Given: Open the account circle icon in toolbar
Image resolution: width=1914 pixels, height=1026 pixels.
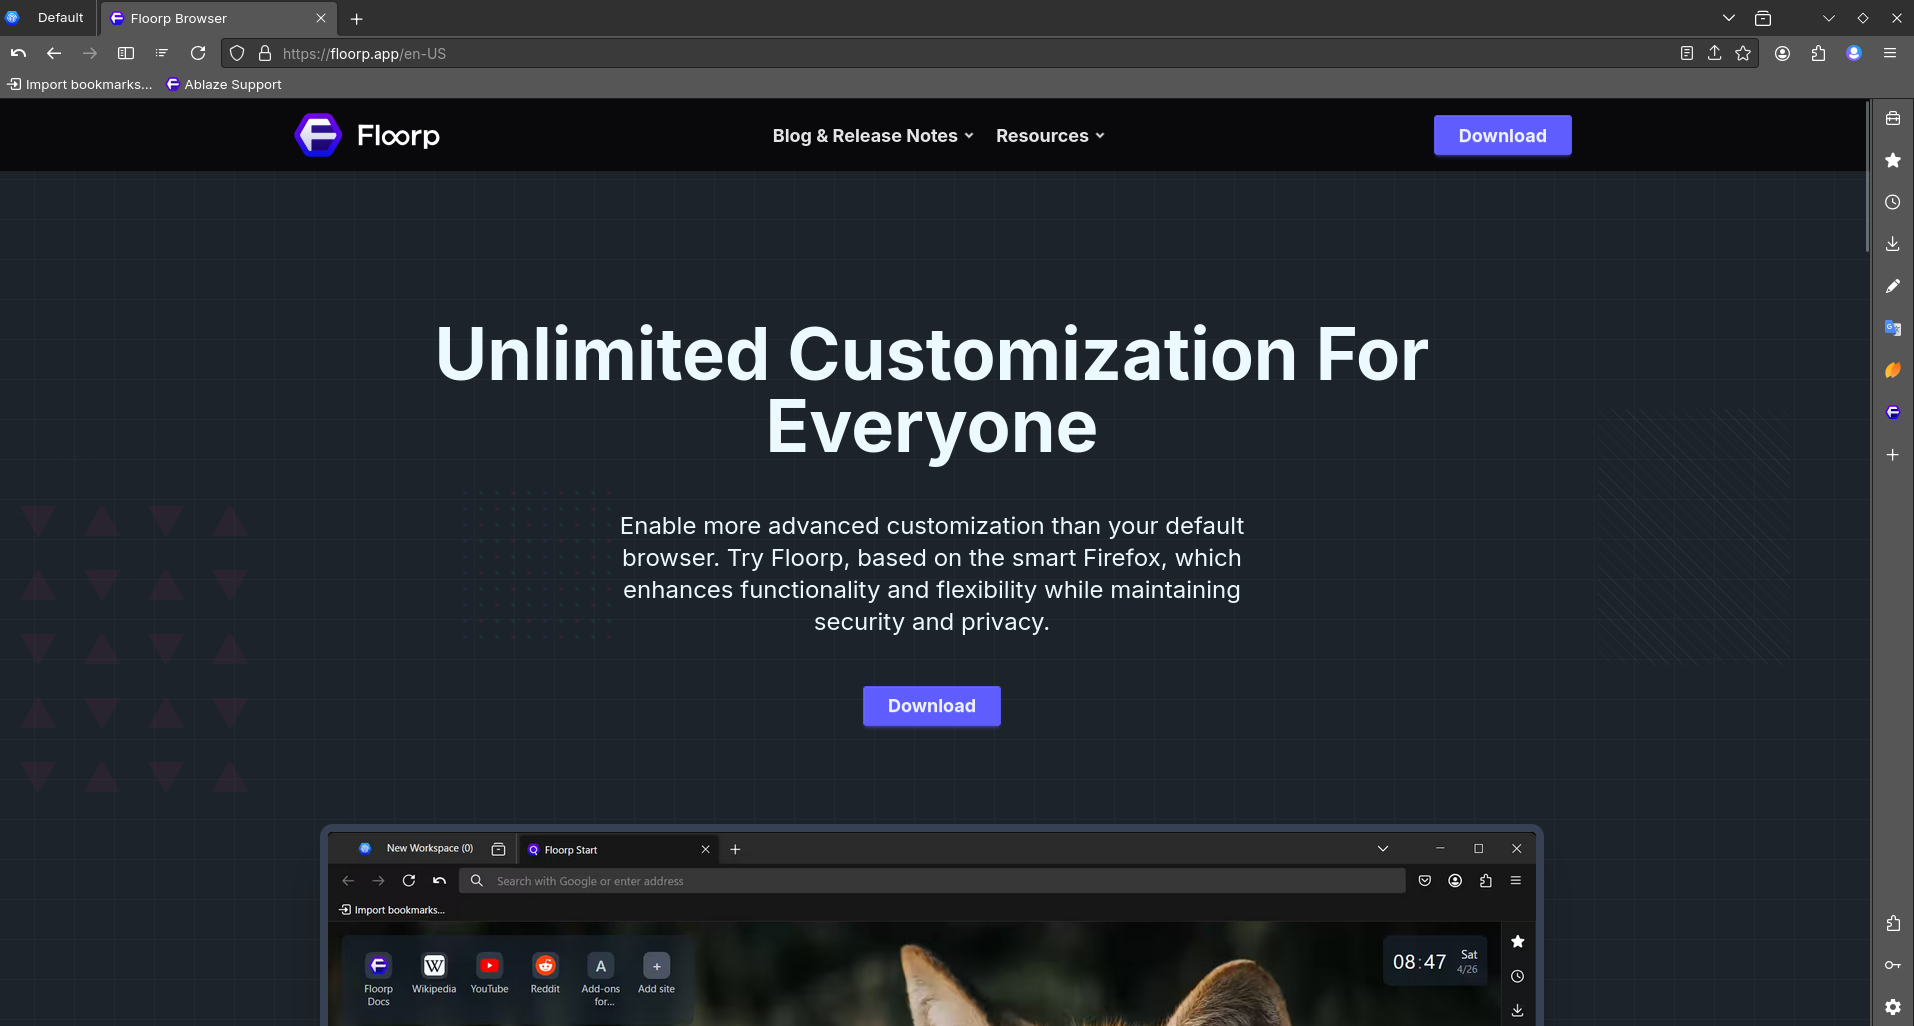Looking at the screenshot, I should [x=1782, y=53].
